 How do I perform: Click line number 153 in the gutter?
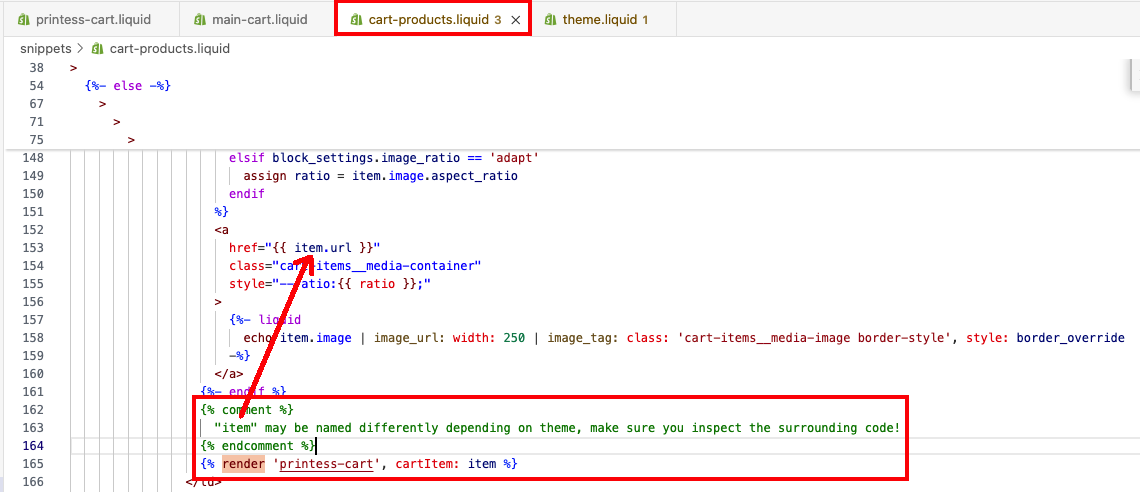[x=33, y=248]
